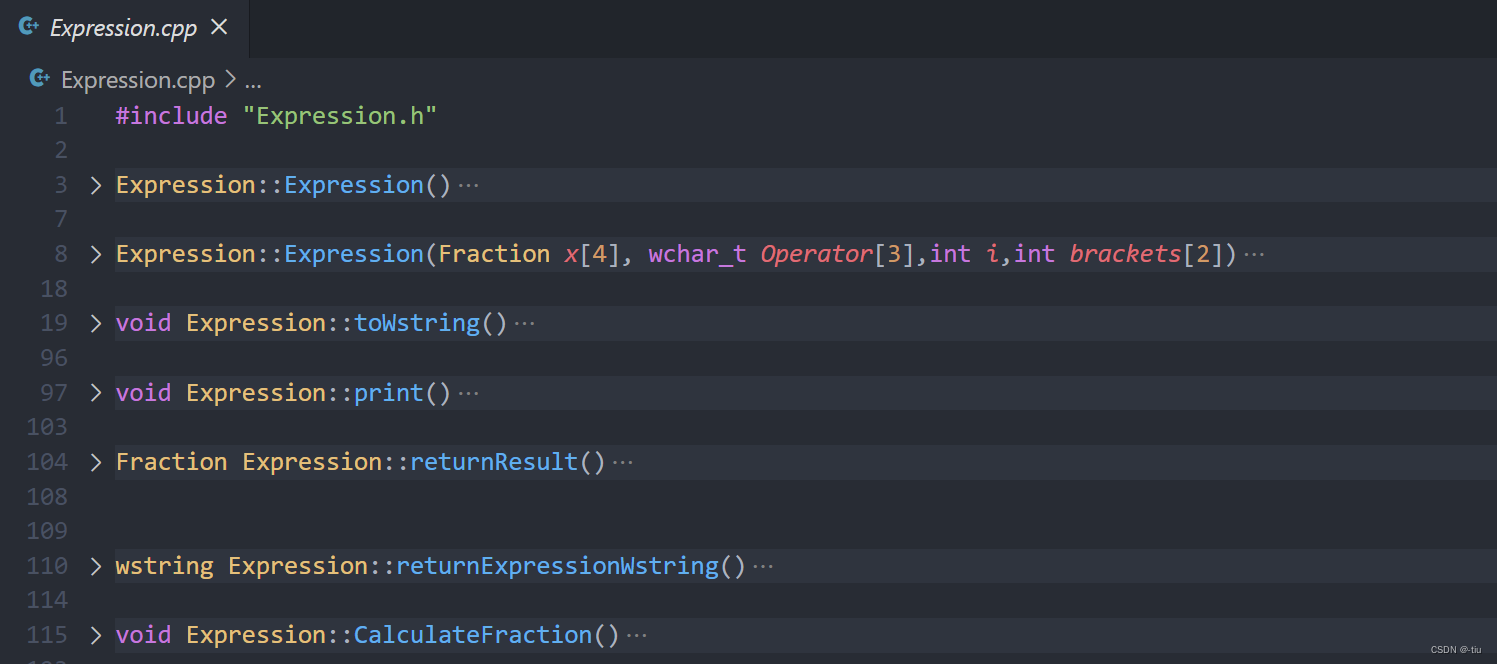Click void keyword on line 97
The image size is (1497, 664).
144,393
